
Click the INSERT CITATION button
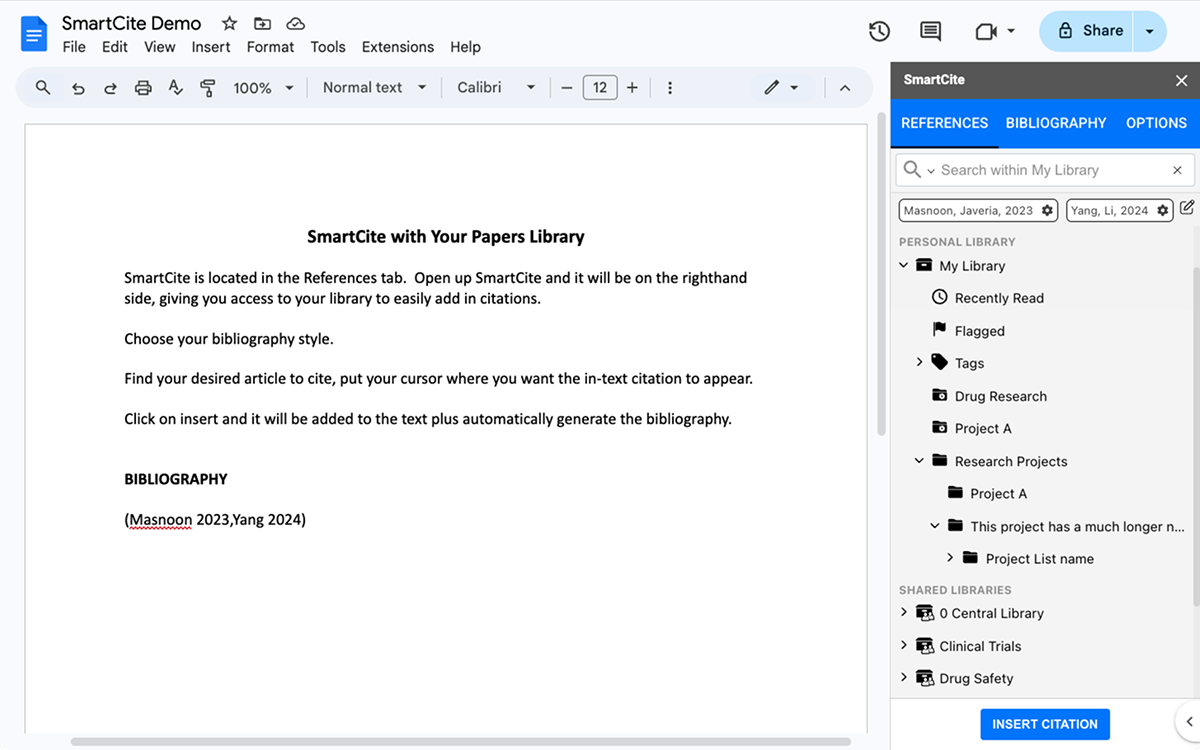[1044, 724]
